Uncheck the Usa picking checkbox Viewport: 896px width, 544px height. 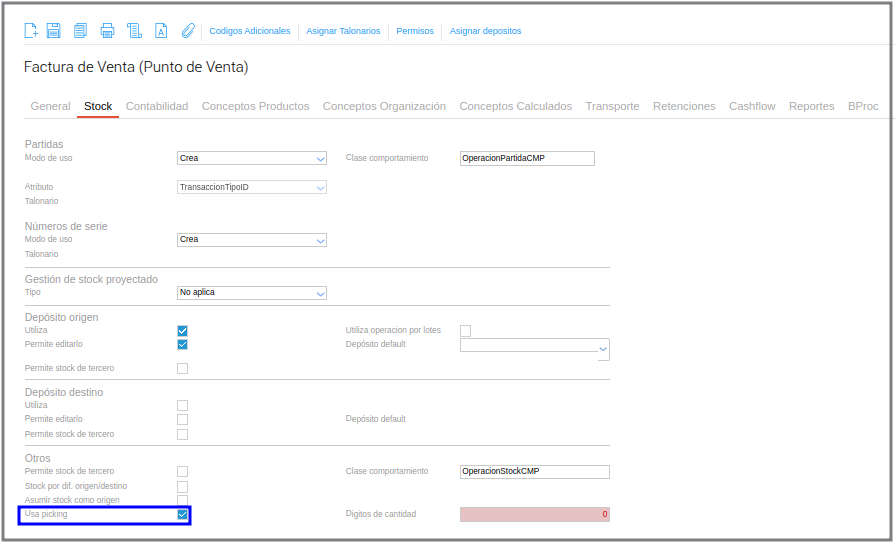182,514
